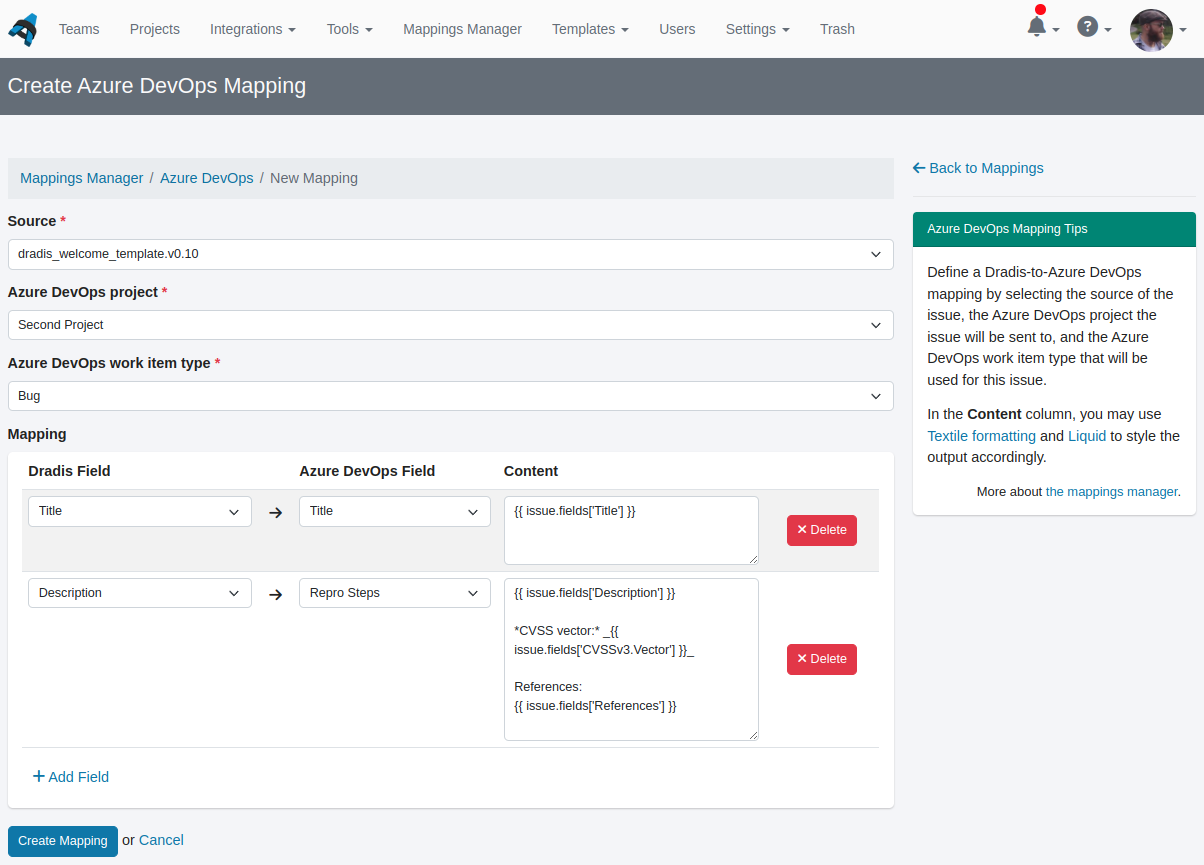
Task: Click the Content column header
Action: tap(531, 471)
